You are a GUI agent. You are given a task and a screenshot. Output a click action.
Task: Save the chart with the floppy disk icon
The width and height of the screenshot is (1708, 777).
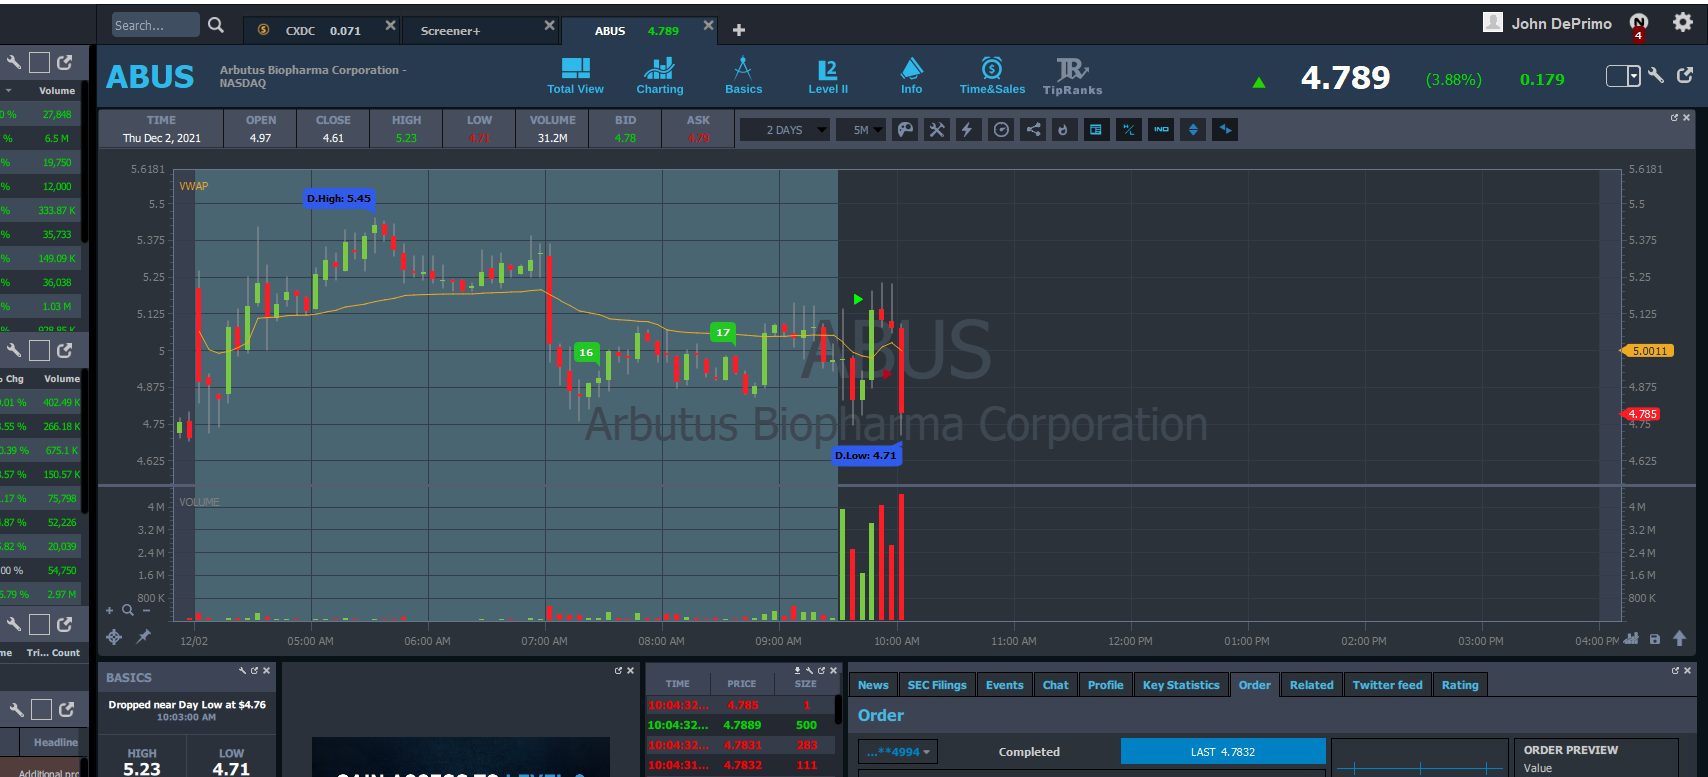[x=1655, y=639]
